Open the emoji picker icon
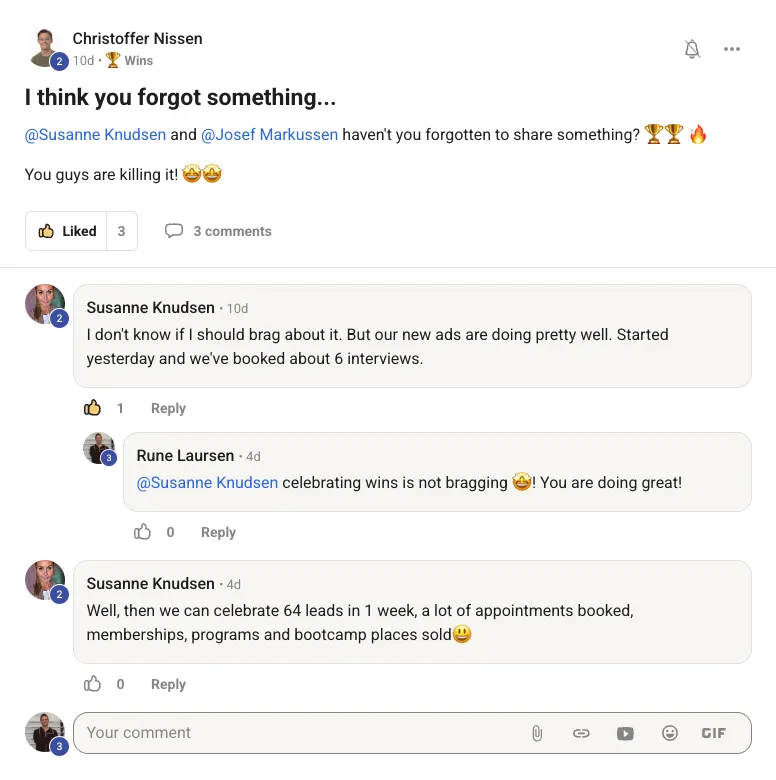 [x=670, y=733]
